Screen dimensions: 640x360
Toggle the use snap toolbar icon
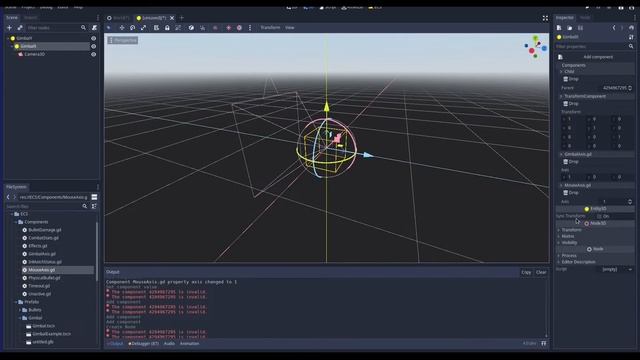(202, 28)
